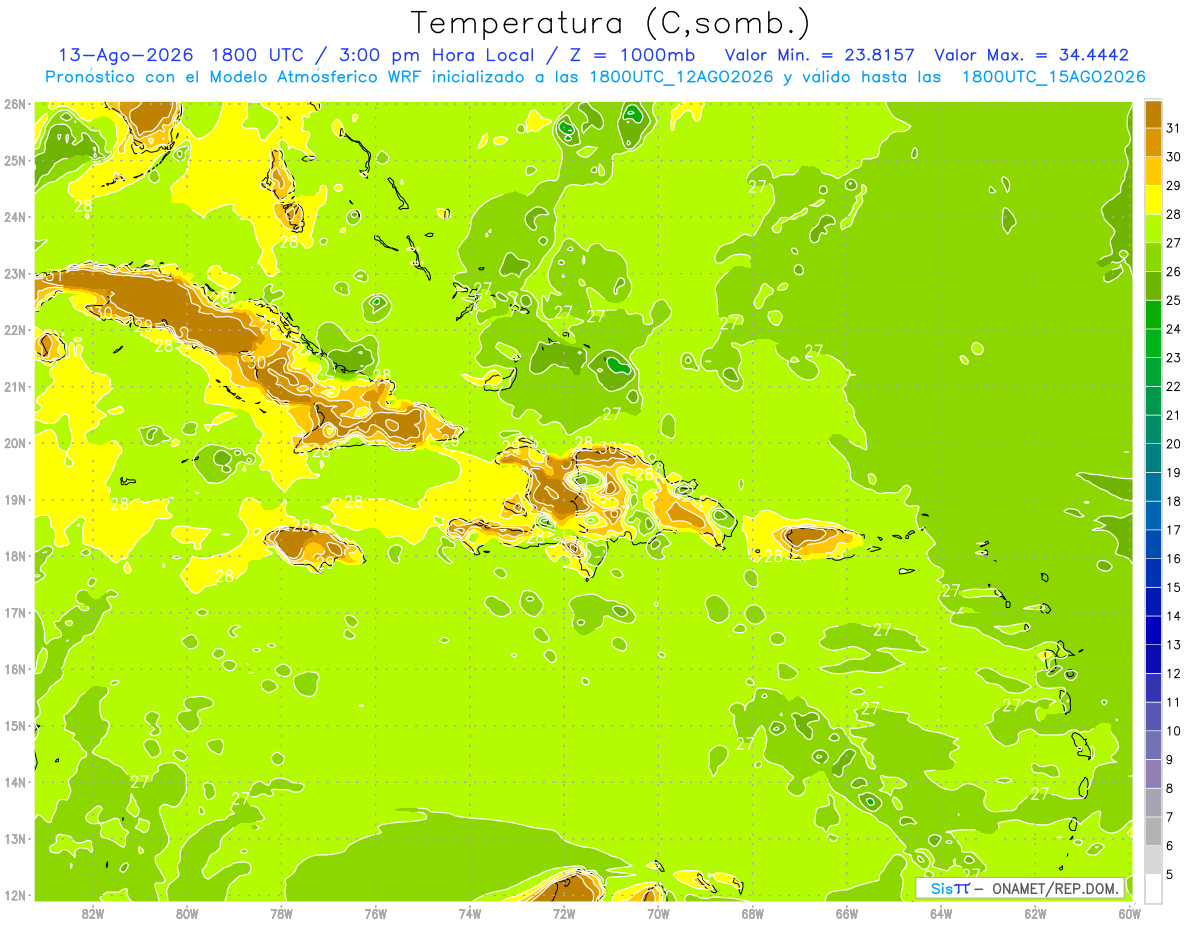The height and width of the screenshot is (927, 1200).
Task: Click the 21N latitude axis label
Action: [14, 386]
